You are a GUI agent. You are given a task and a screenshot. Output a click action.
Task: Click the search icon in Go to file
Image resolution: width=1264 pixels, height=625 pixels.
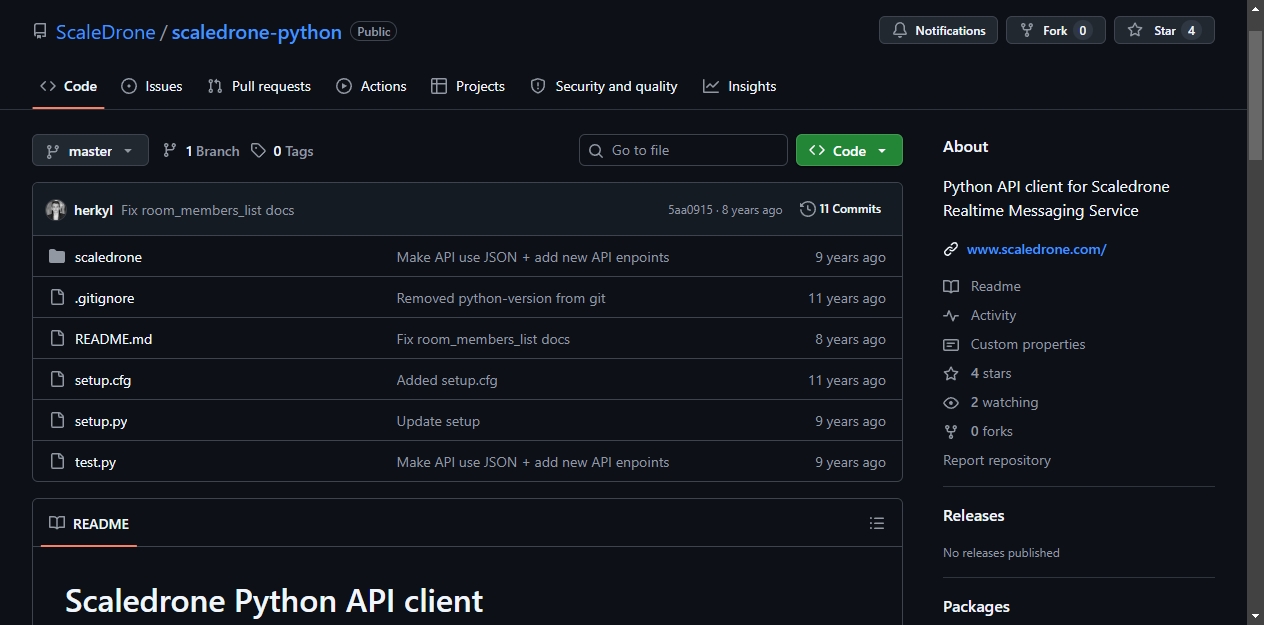point(597,150)
